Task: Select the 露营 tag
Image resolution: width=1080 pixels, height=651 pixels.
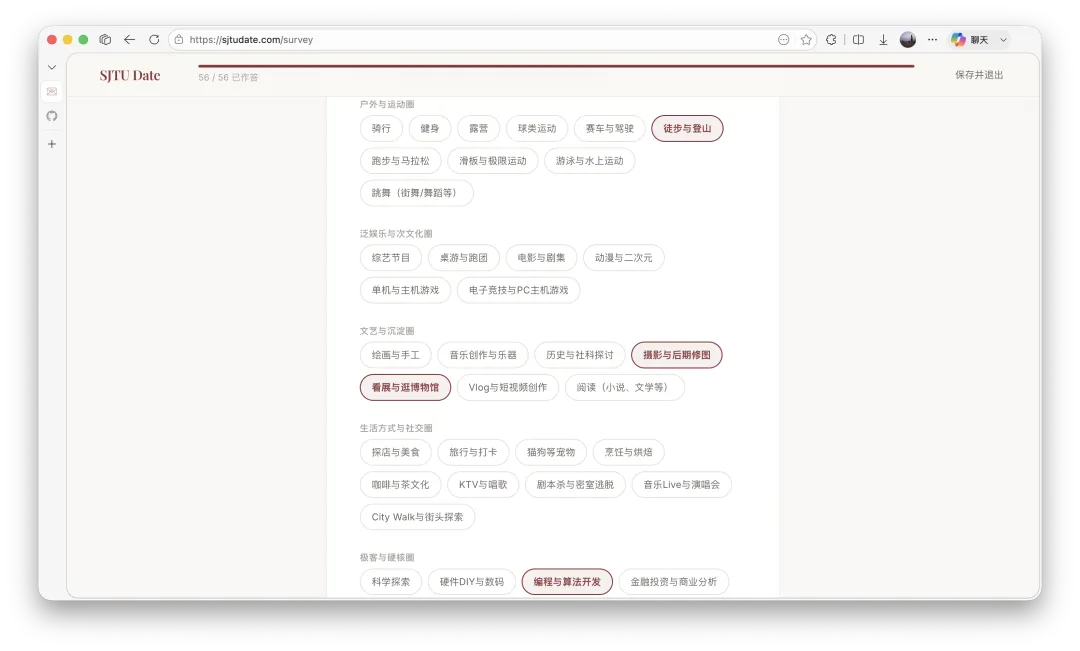Action: point(479,129)
